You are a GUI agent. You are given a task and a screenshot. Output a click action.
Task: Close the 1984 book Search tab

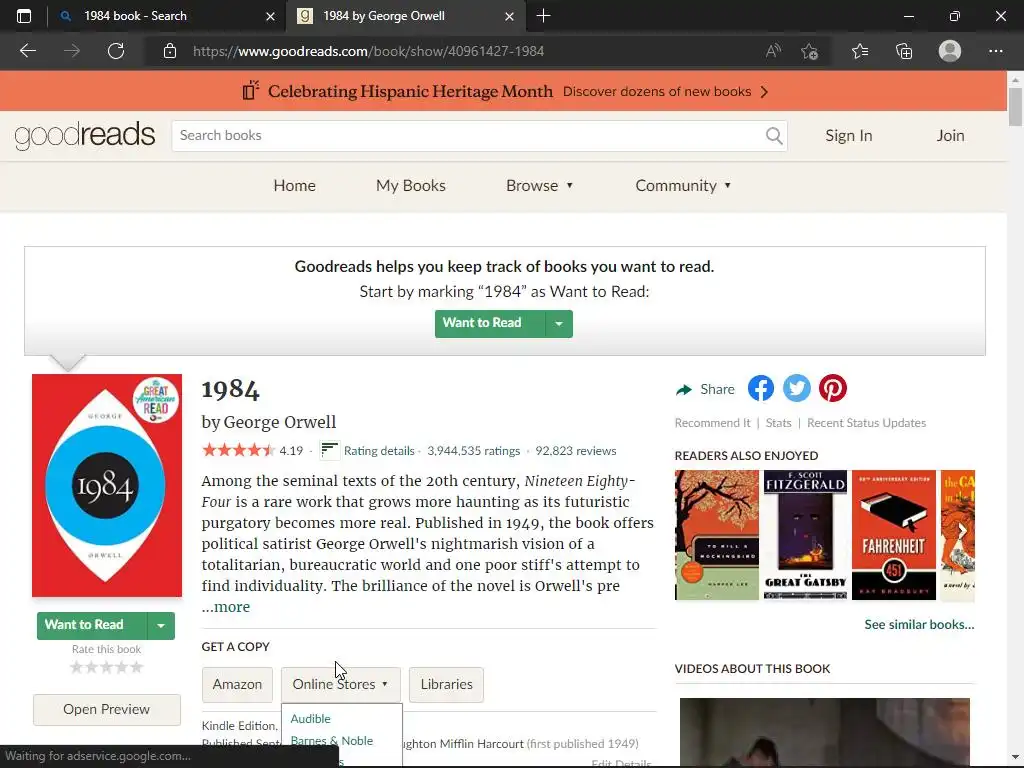click(x=270, y=16)
